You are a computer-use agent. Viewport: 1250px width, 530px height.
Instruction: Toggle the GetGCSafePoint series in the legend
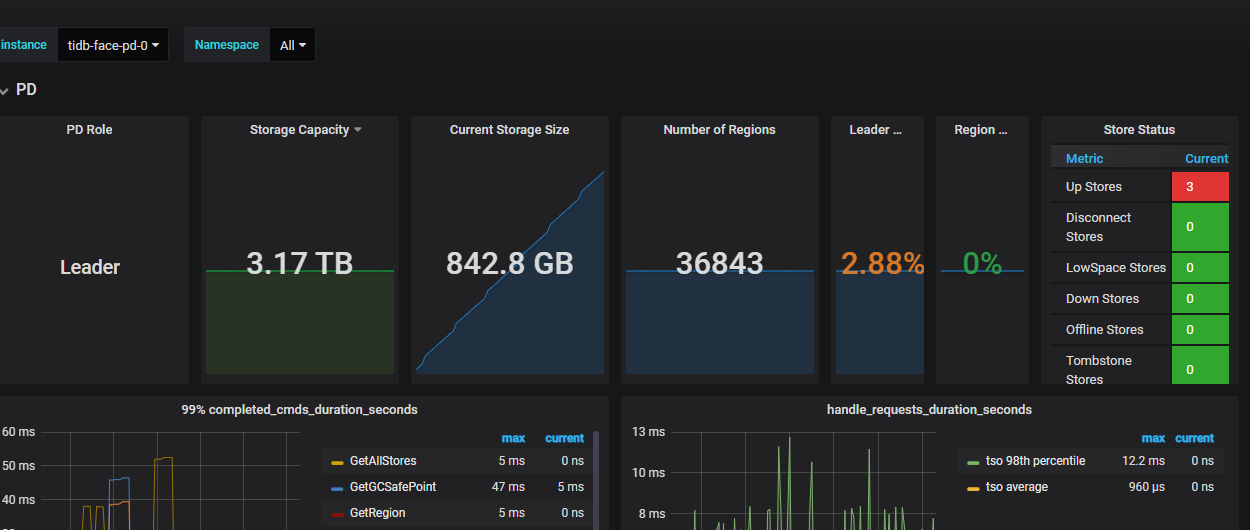coord(392,487)
